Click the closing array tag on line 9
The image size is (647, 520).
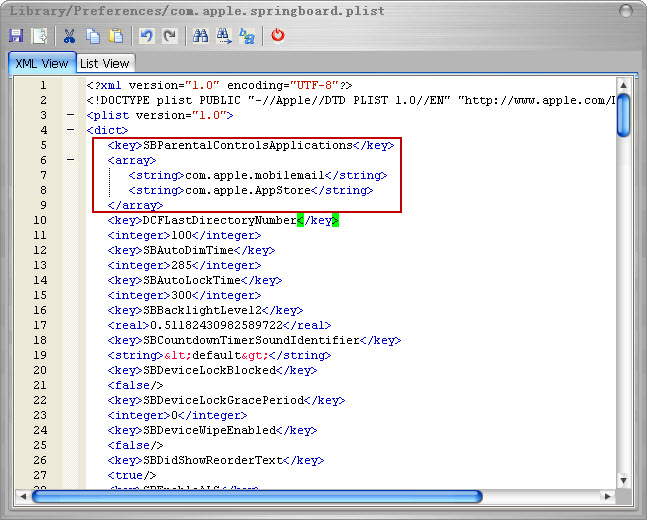135,205
